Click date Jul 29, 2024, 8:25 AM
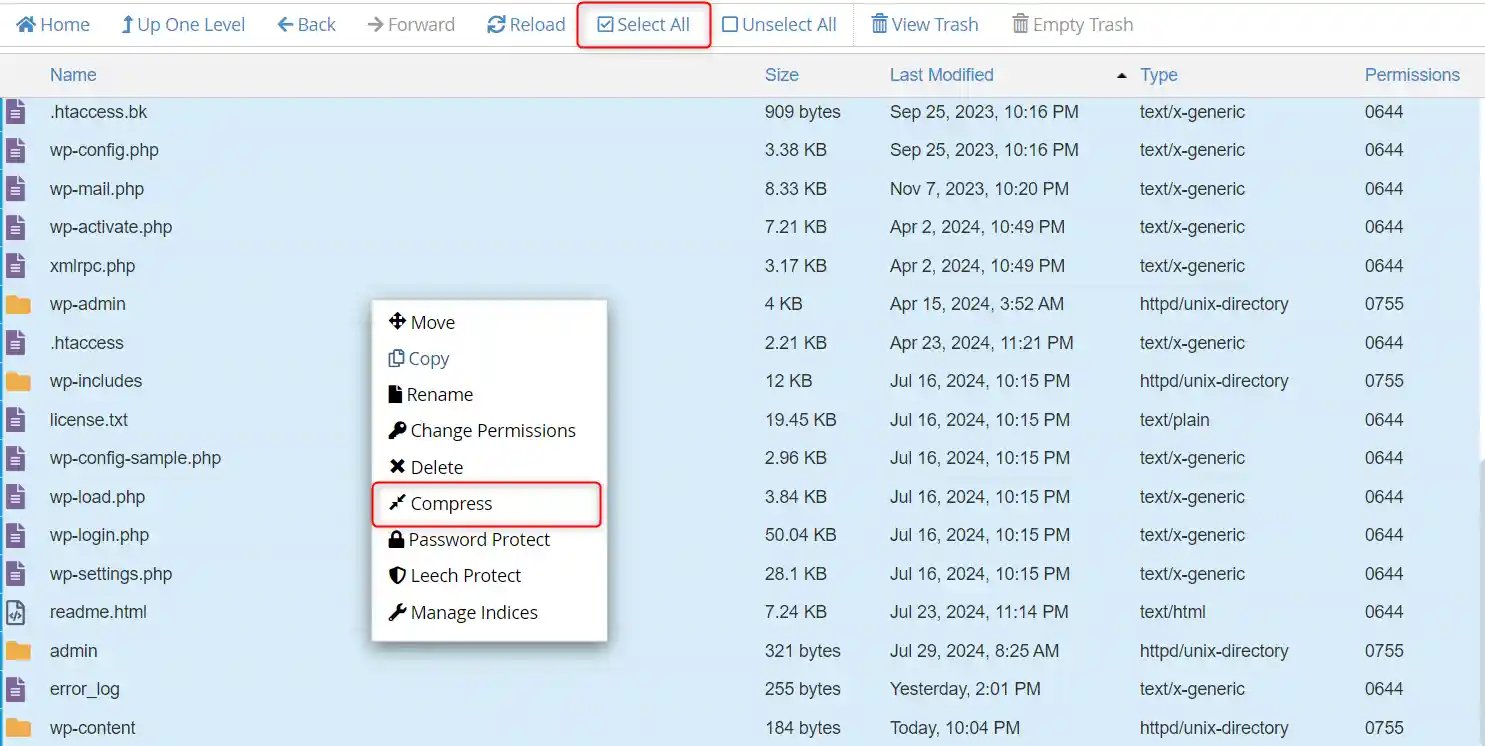 pos(974,651)
